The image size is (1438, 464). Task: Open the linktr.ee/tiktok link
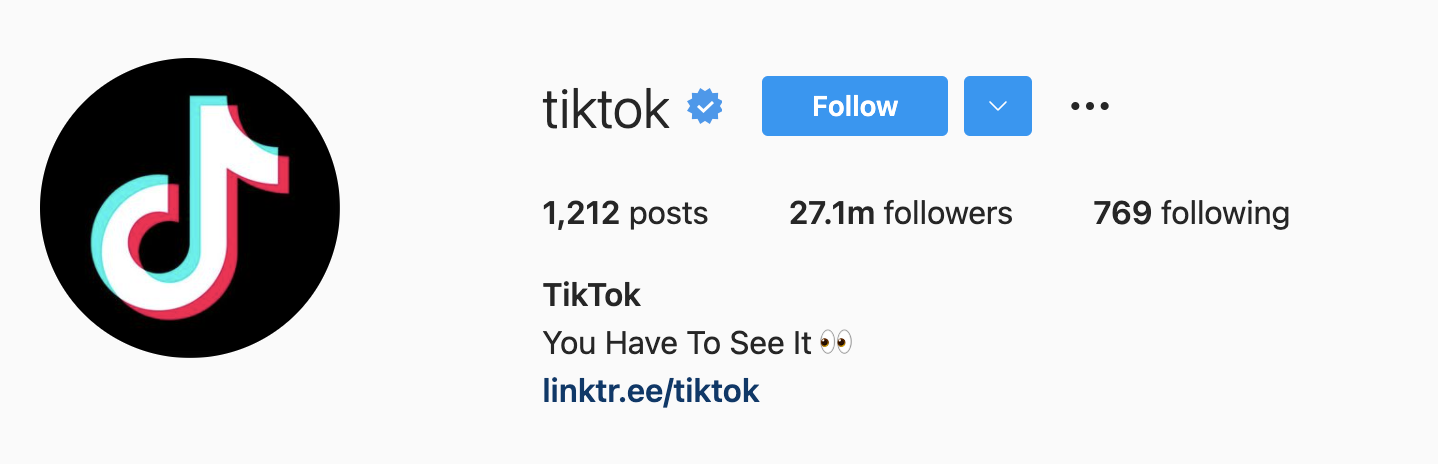click(x=651, y=390)
